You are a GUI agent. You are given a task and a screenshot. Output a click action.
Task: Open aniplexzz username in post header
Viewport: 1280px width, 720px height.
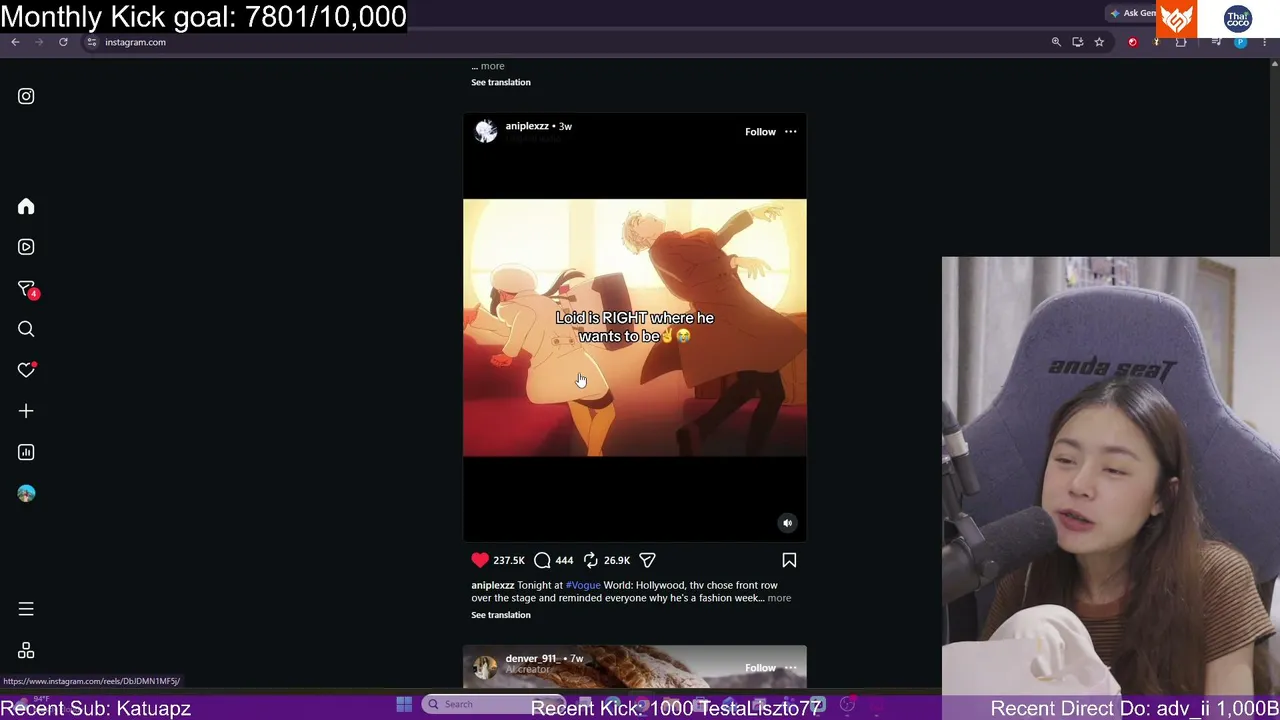(527, 126)
